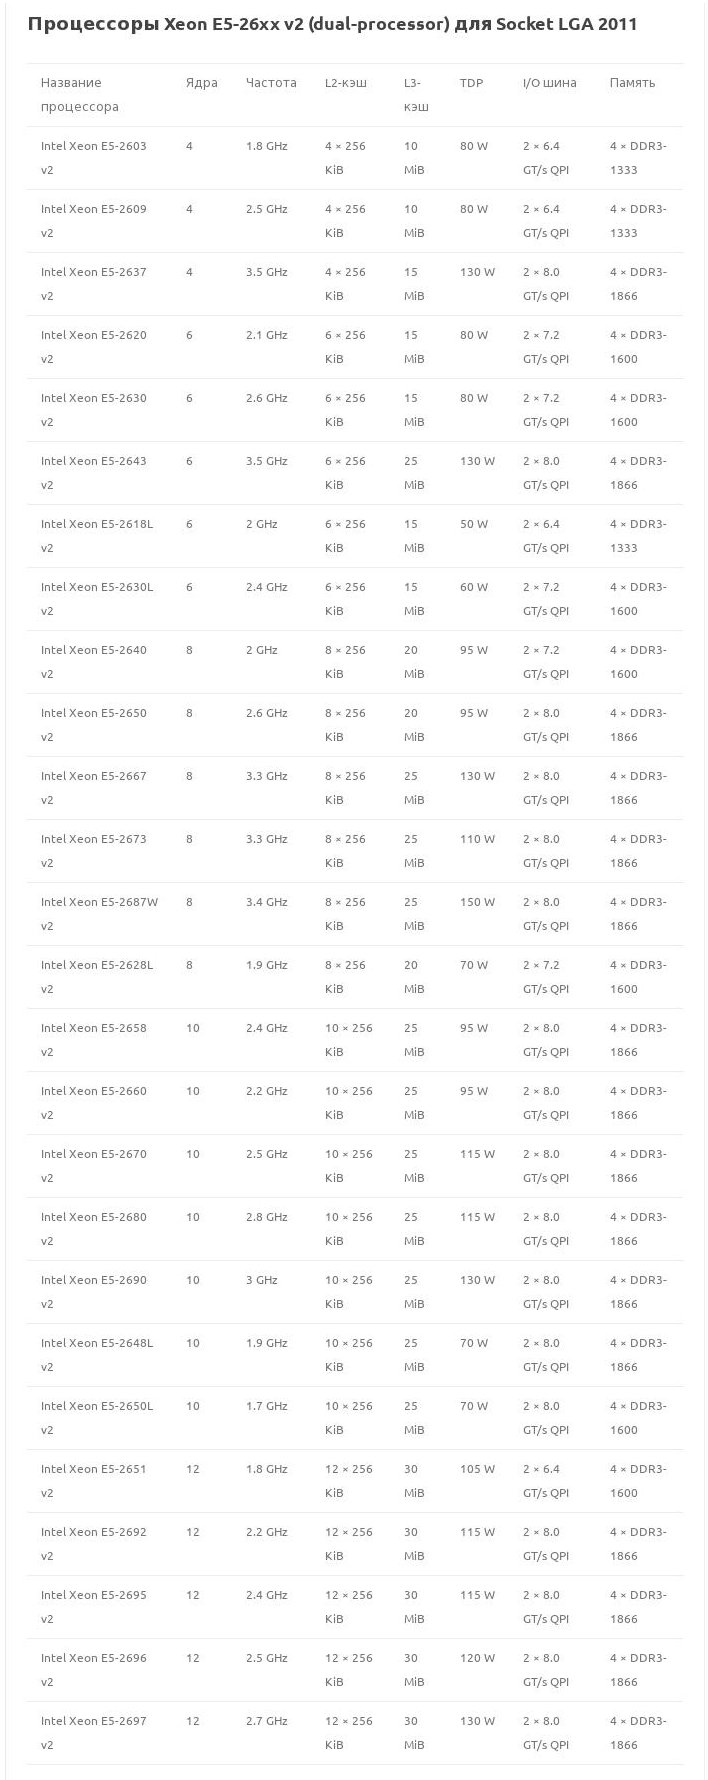Click the "I/O шина" column header

tap(549, 83)
